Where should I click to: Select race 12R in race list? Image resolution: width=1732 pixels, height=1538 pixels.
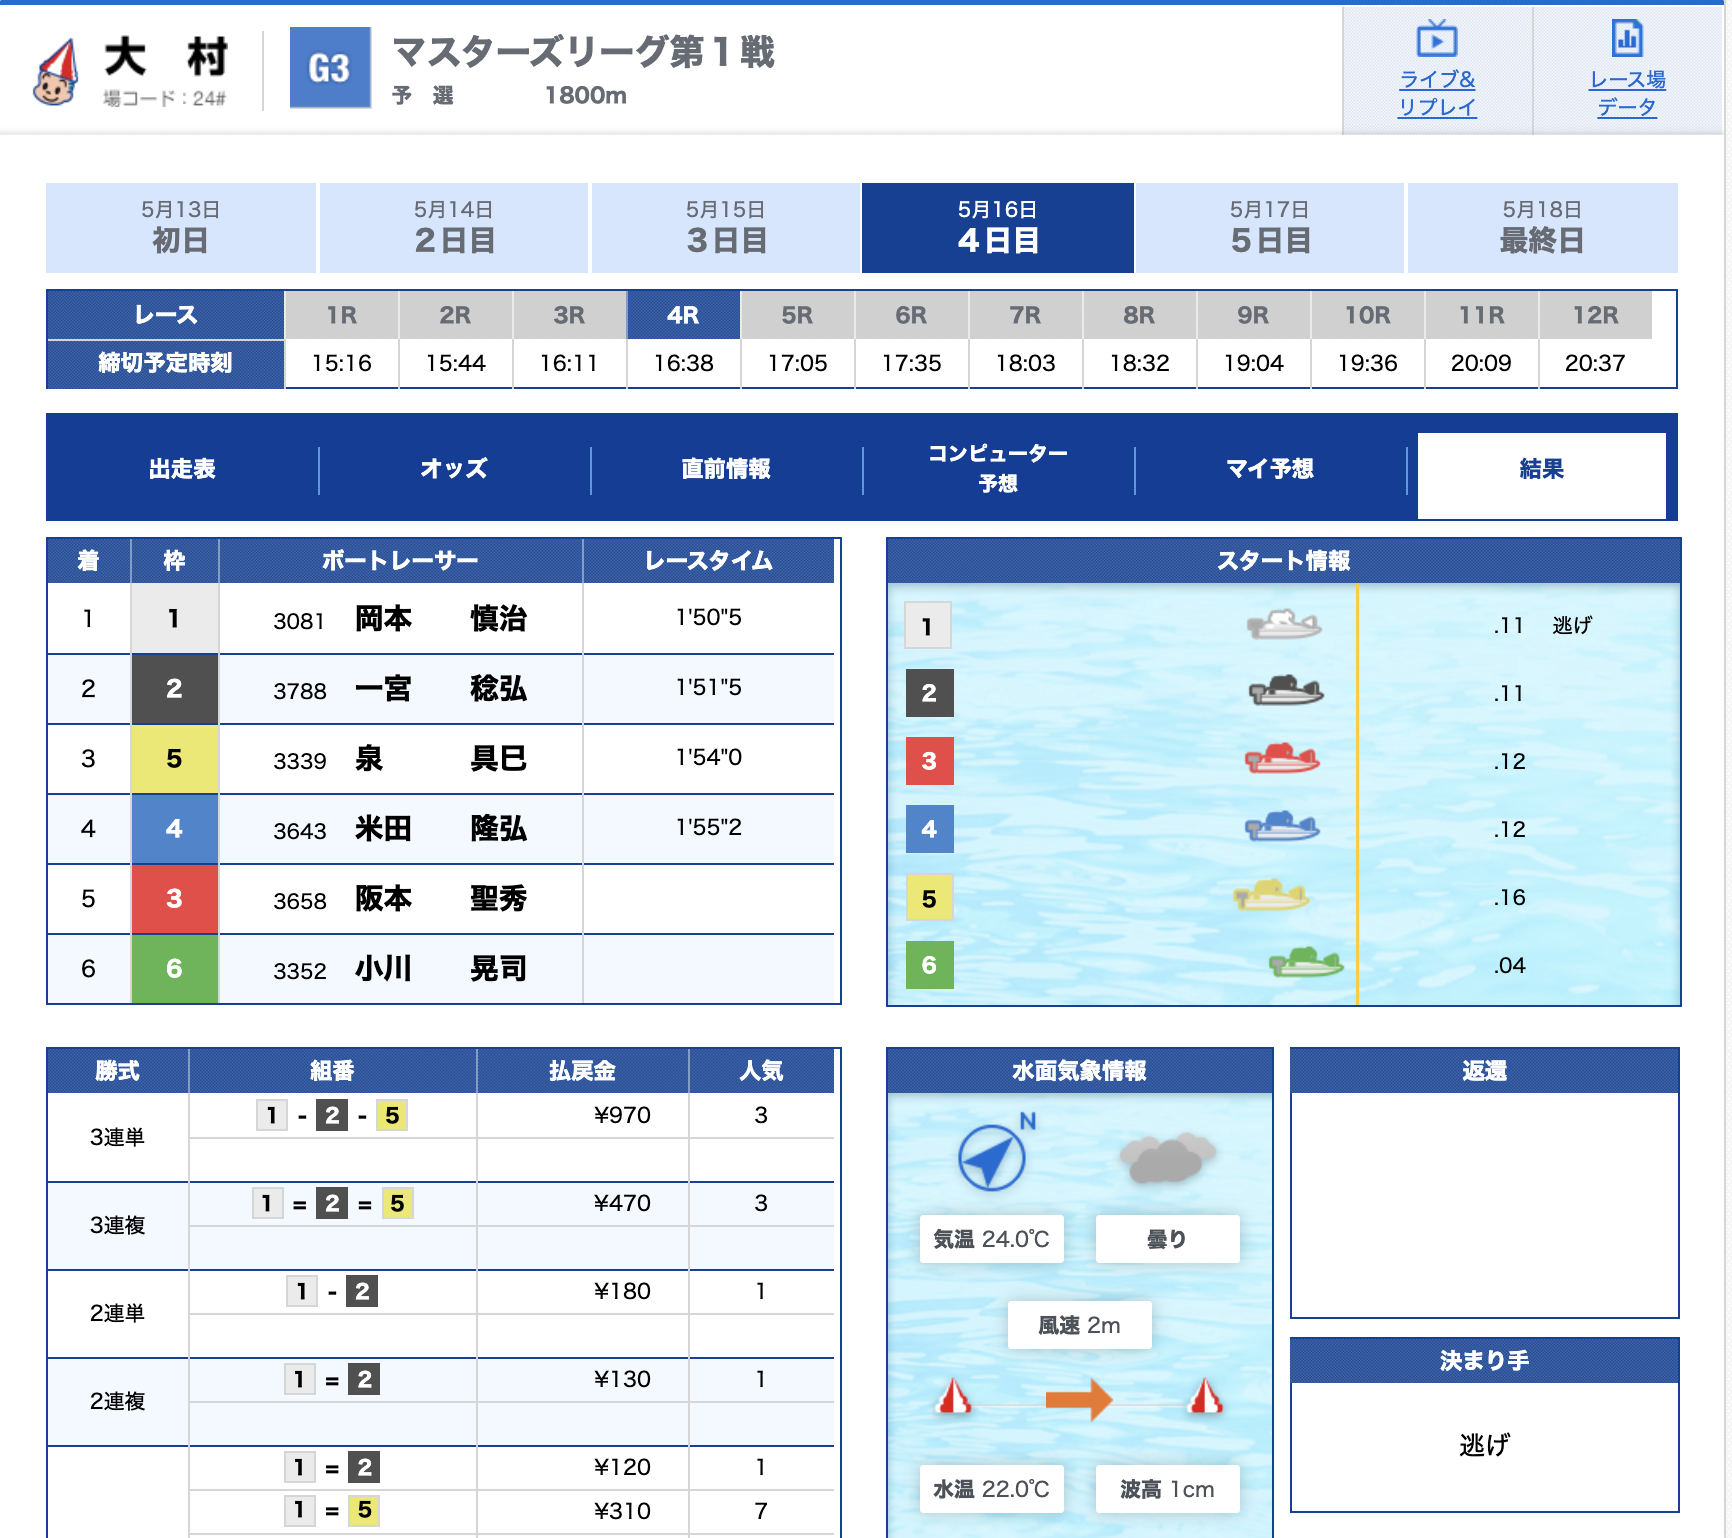coord(1594,316)
